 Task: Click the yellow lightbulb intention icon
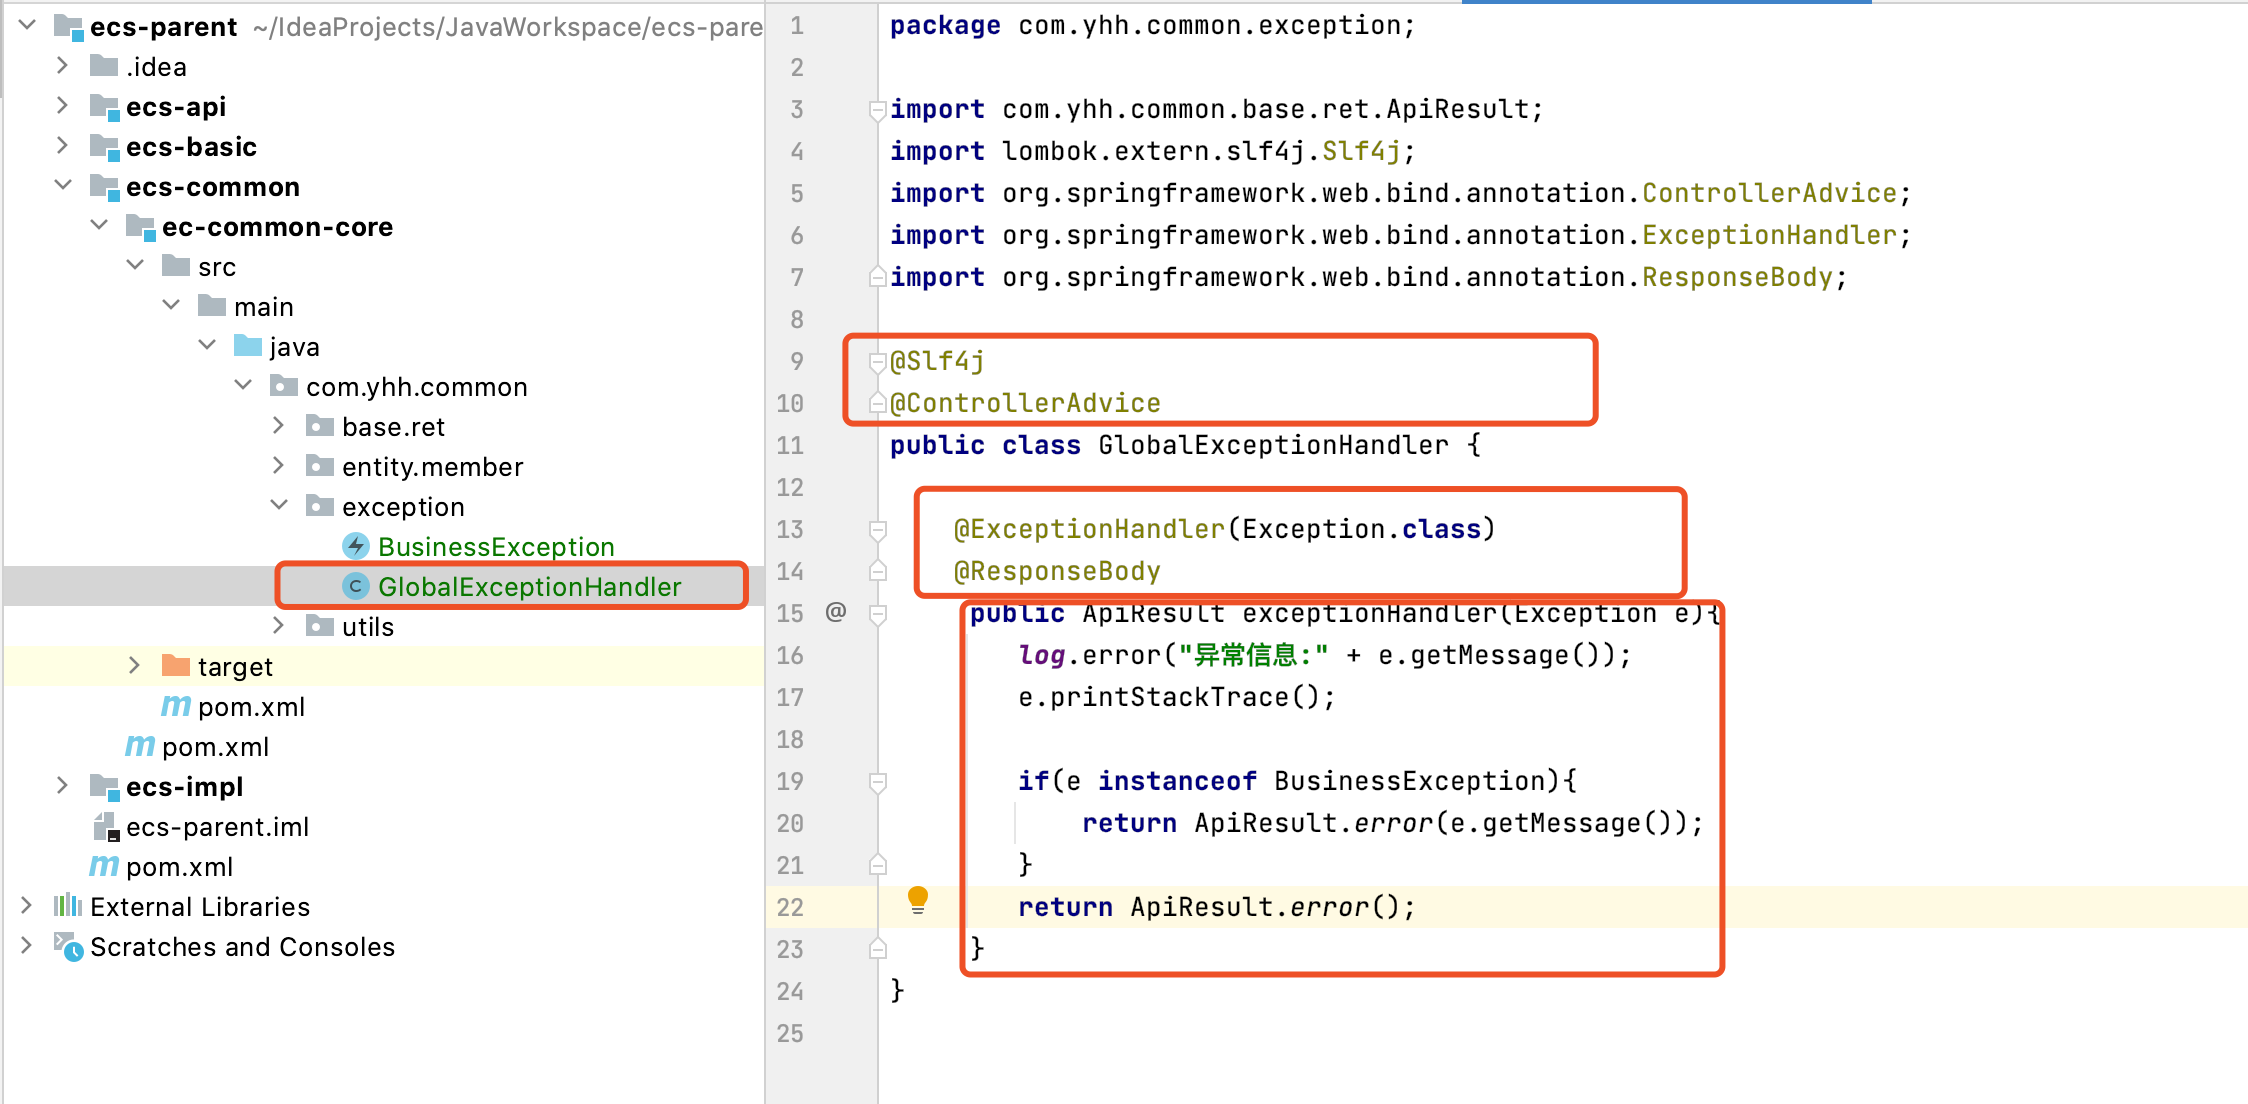917,899
